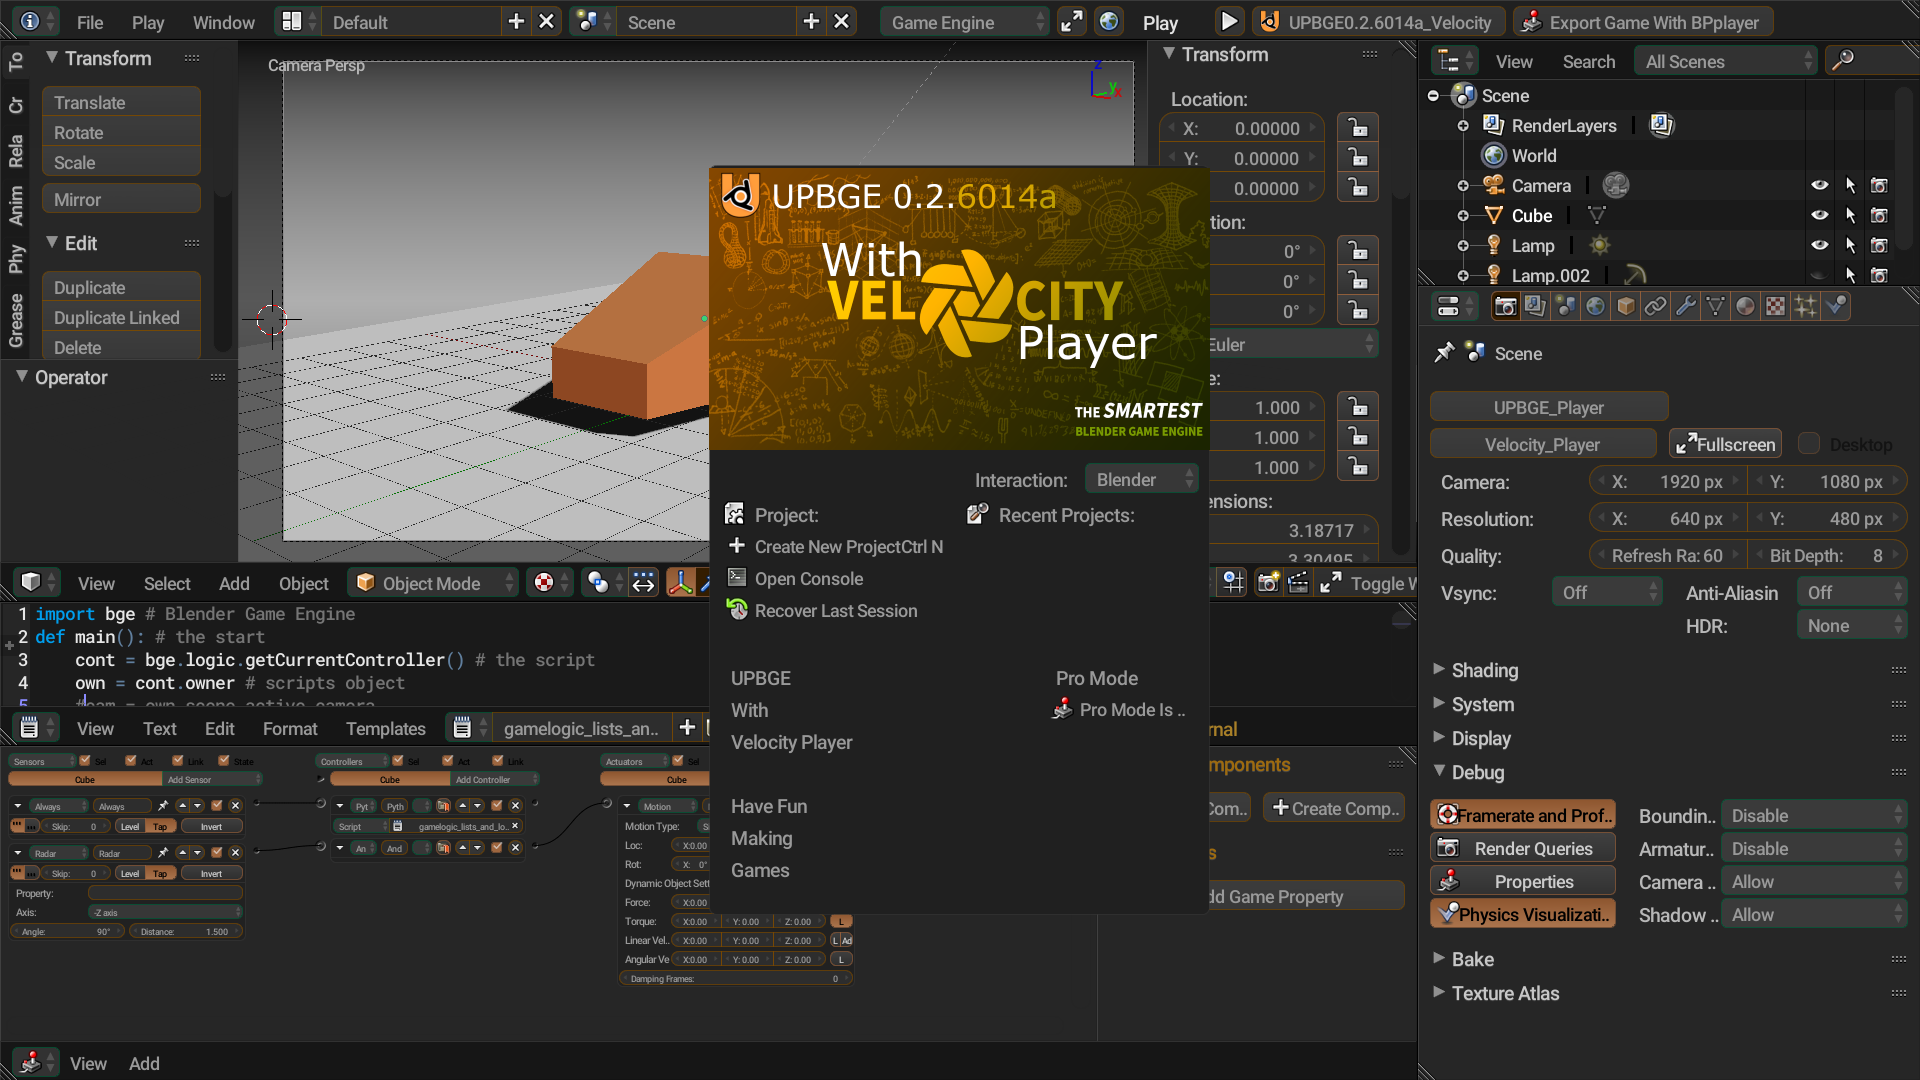The width and height of the screenshot is (1920, 1080).
Task: Open the World properties tab (globe icon)
Action: (1595, 307)
